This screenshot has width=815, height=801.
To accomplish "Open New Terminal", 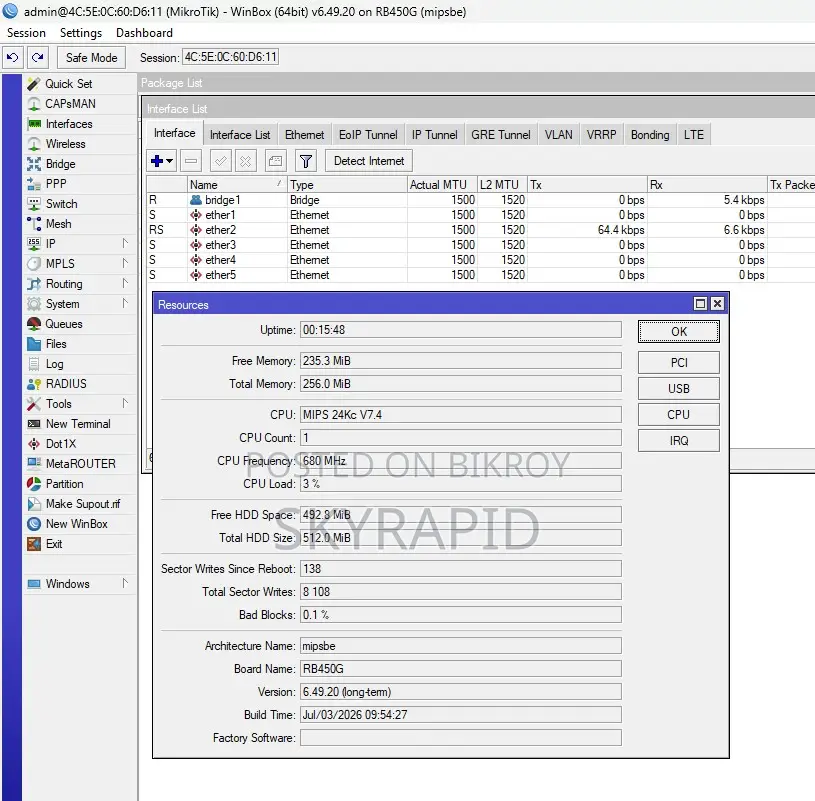I will (78, 424).
